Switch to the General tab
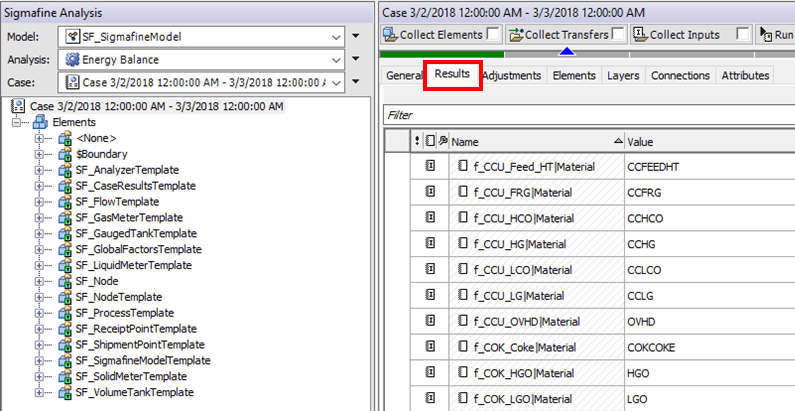795x411 pixels. point(404,76)
